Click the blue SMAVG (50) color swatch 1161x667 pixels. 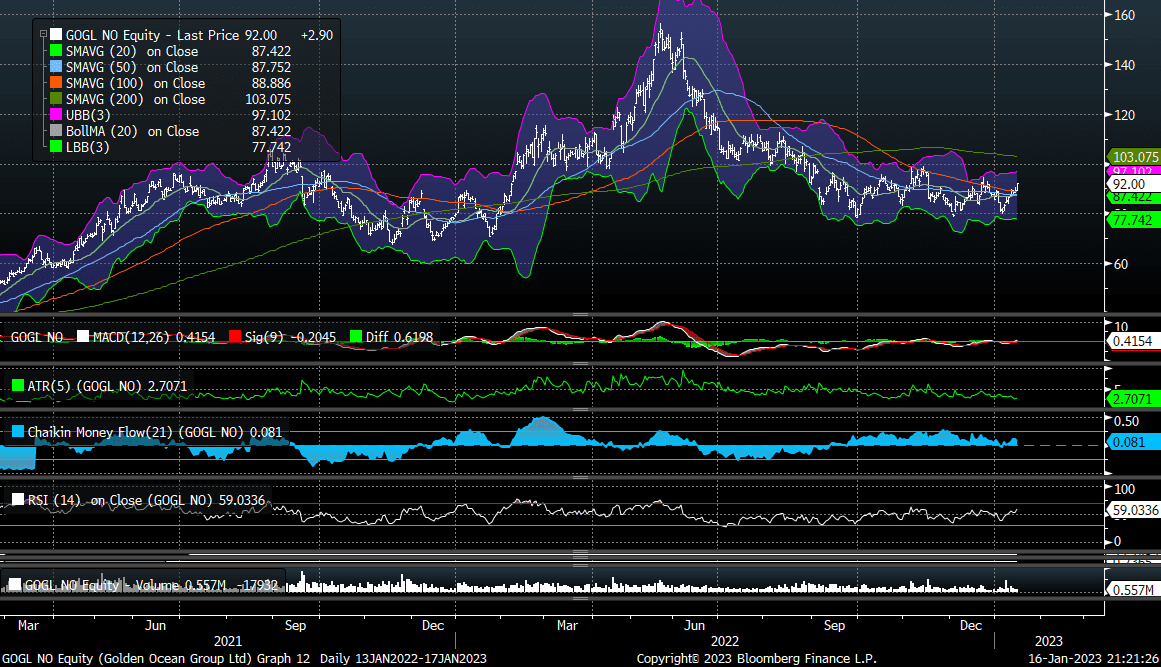coord(56,67)
